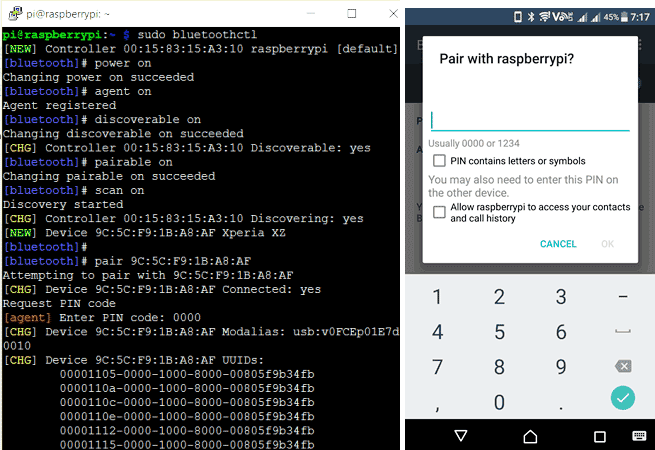Click UUID 0000110e-0000-1000-8000-00805f9b34fb line

[x=187, y=417]
